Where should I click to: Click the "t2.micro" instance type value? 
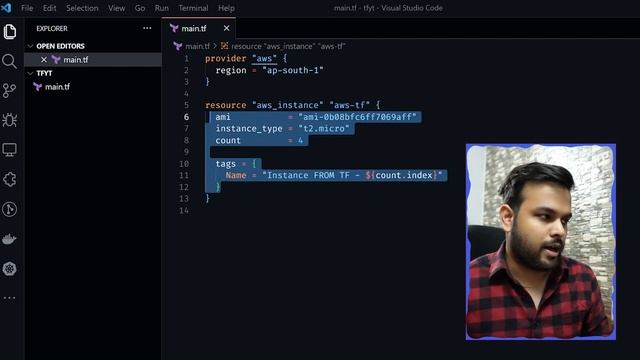click(x=324, y=129)
